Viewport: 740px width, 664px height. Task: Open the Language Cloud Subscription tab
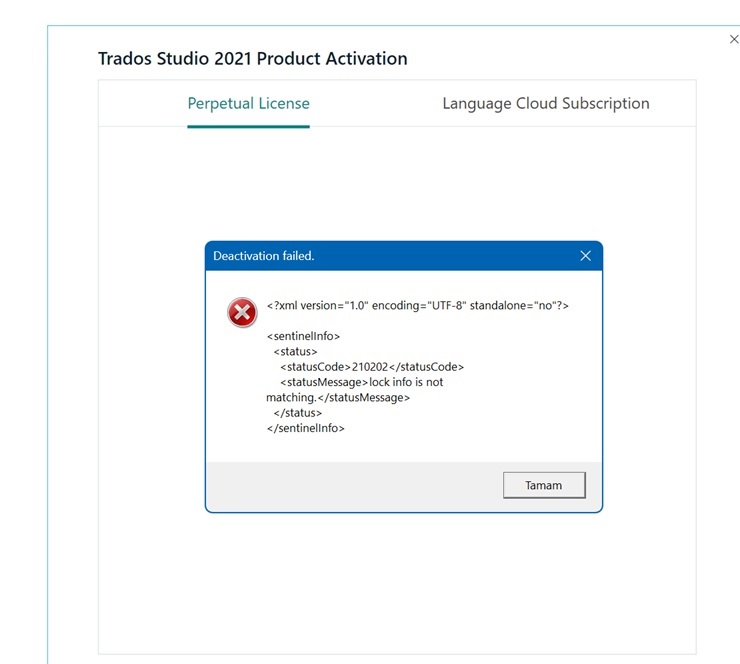point(546,104)
